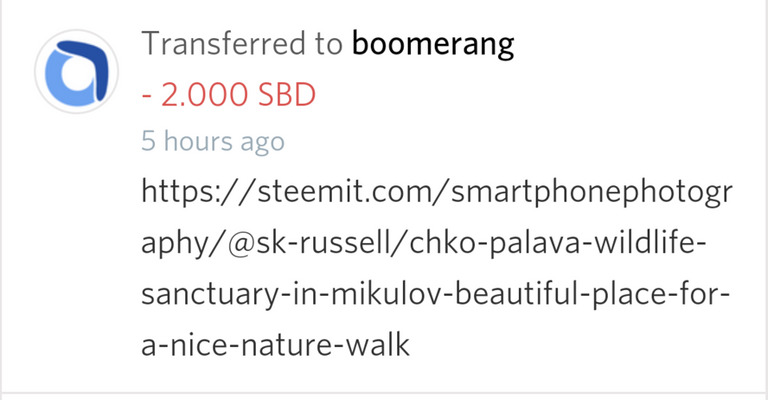This screenshot has height=400, width=768.
Task: Click the last memo line "a-nice-nature-walk"
Action: pyautogui.click(x=276, y=347)
